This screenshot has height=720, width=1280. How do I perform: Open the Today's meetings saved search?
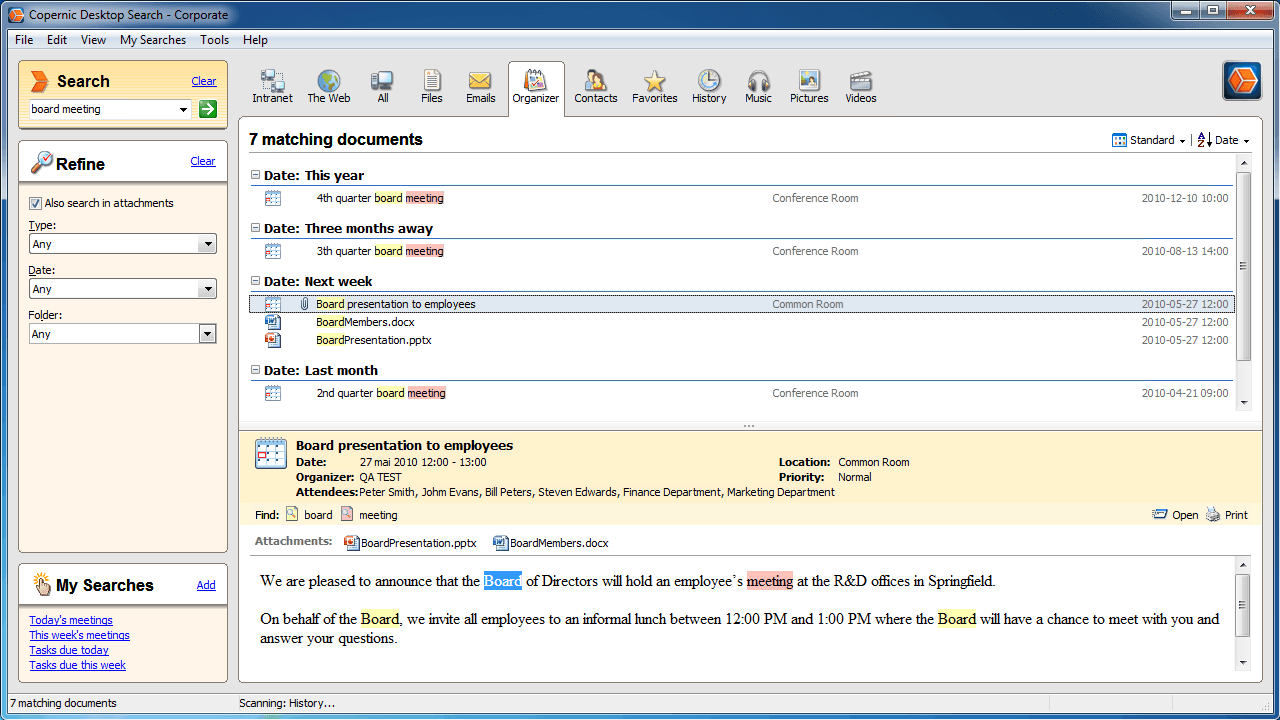pos(70,620)
